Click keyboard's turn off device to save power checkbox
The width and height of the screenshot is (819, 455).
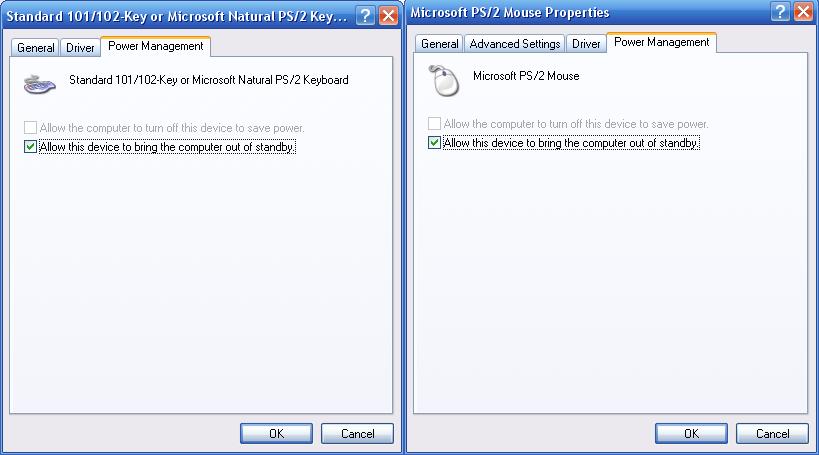point(31,128)
